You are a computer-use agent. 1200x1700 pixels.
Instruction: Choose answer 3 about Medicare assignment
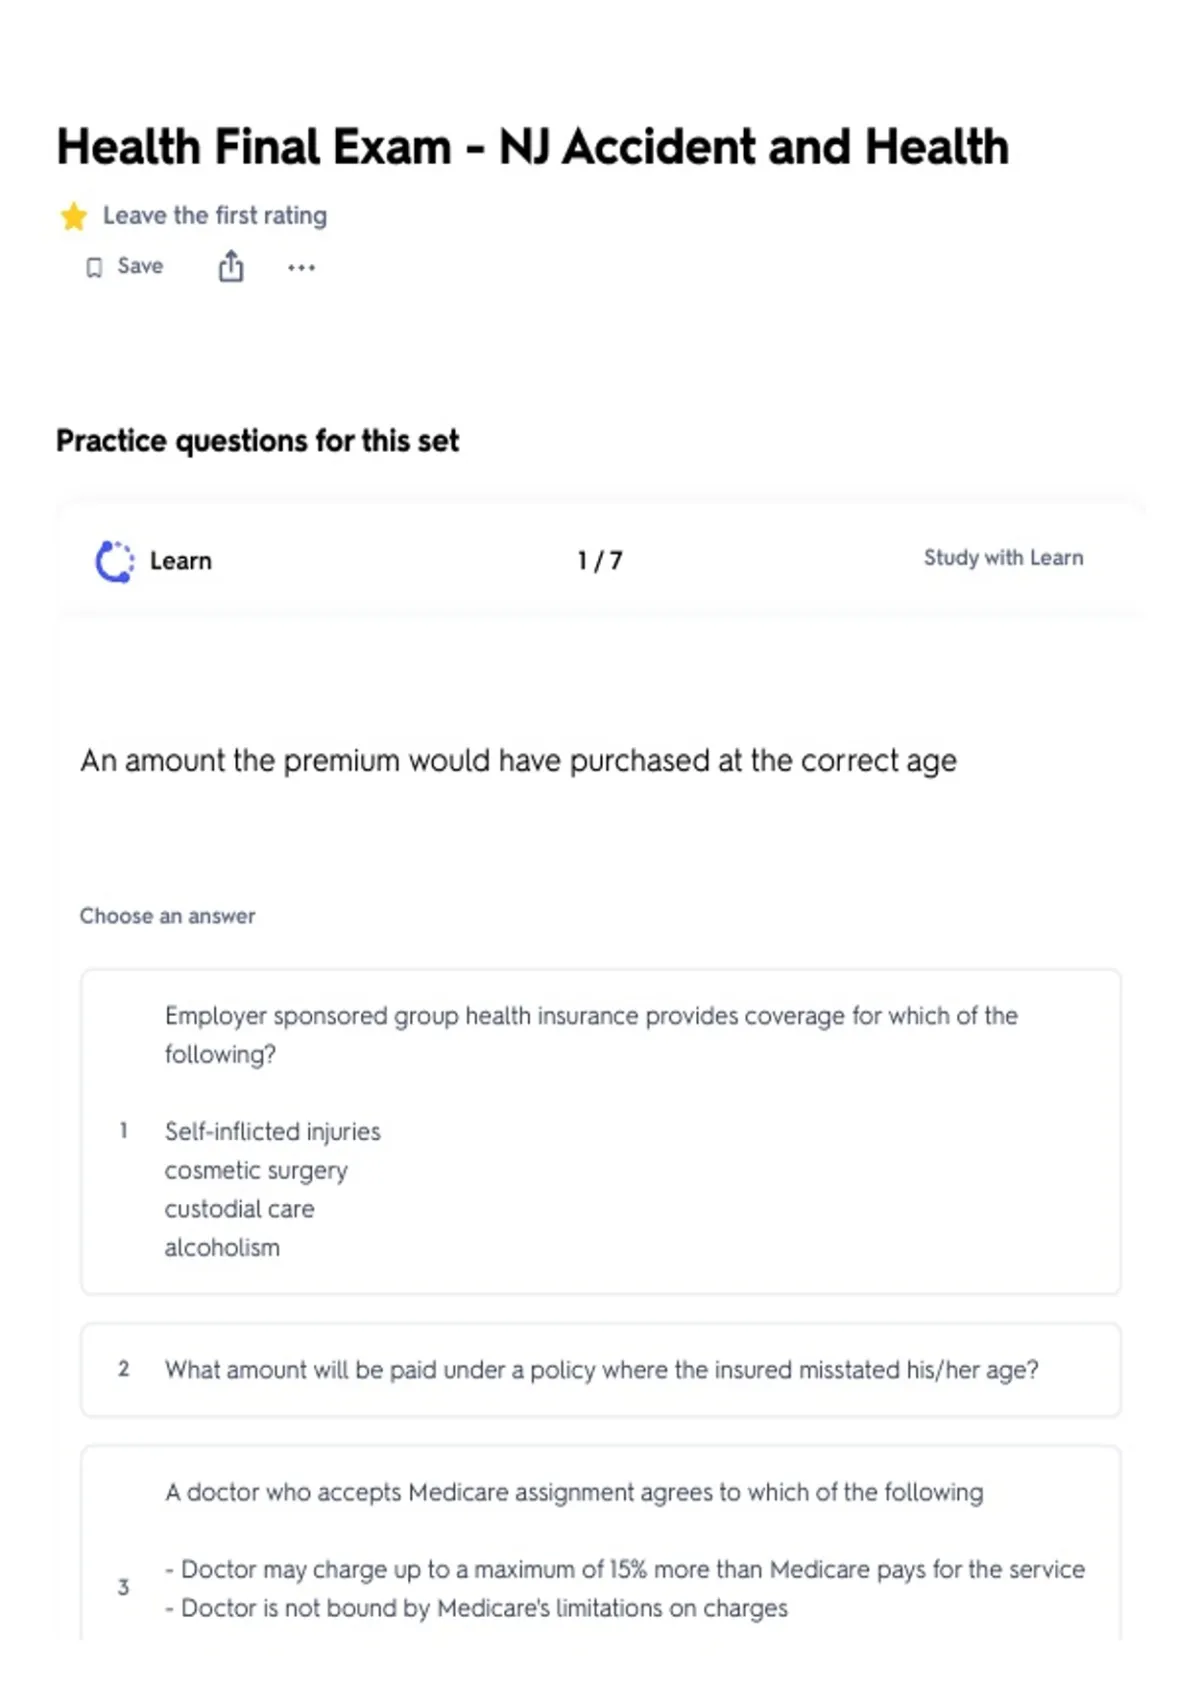click(x=600, y=1543)
